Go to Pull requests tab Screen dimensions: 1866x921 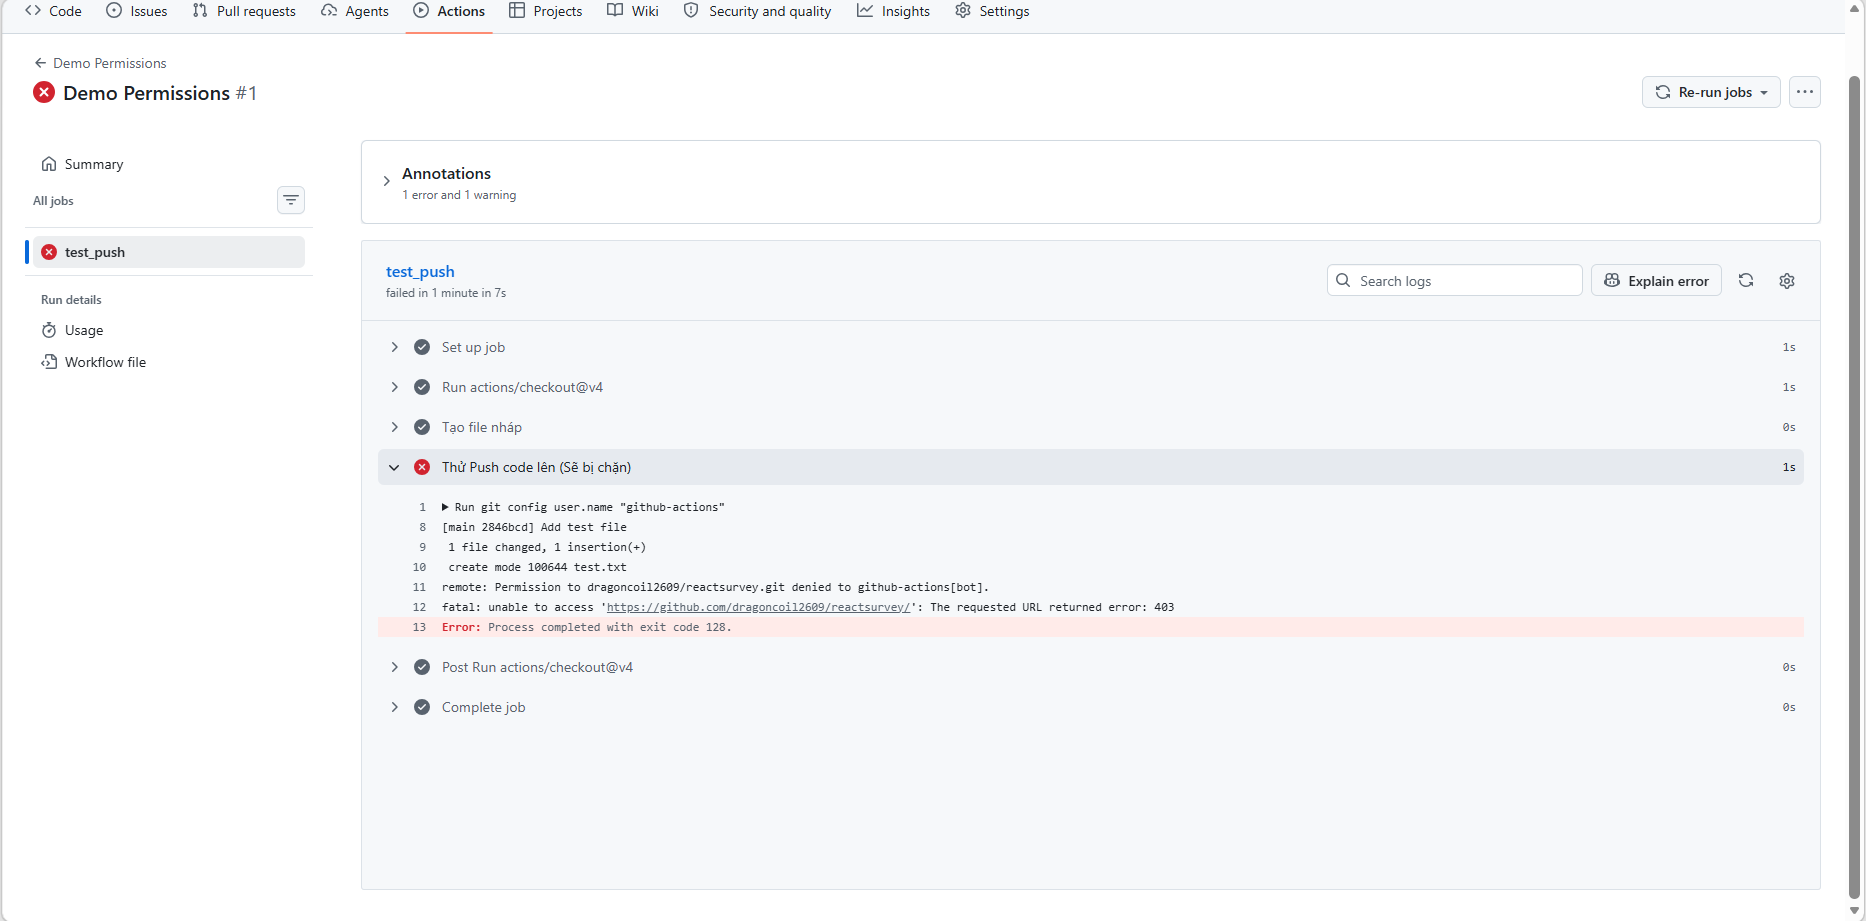point(244,11)
